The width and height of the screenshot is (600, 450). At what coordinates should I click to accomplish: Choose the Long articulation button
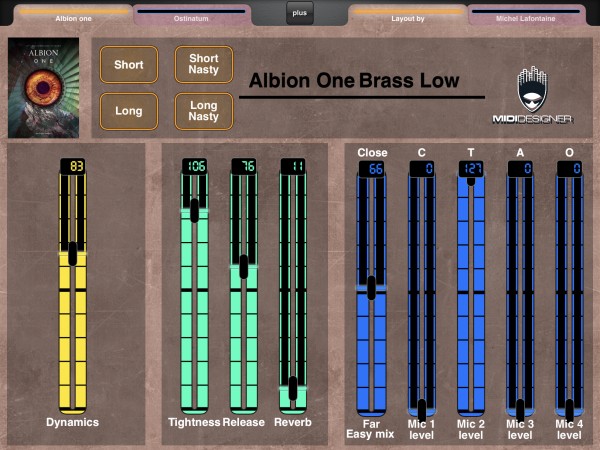coord(129,111)
